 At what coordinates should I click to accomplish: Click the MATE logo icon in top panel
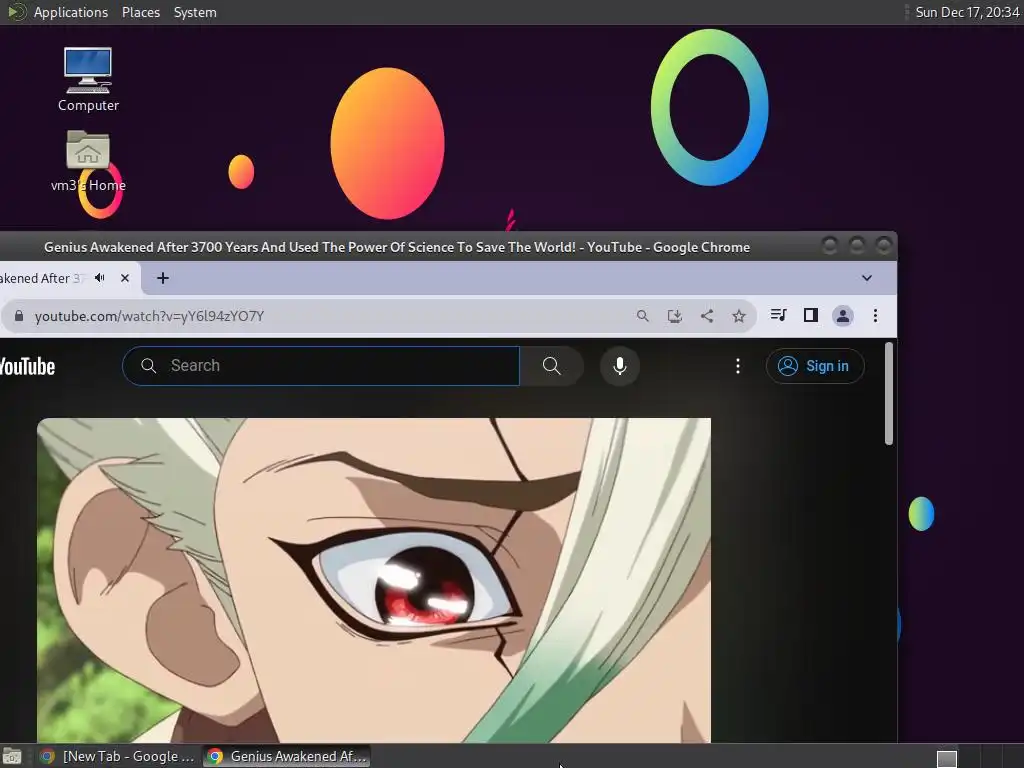[16, 12]
